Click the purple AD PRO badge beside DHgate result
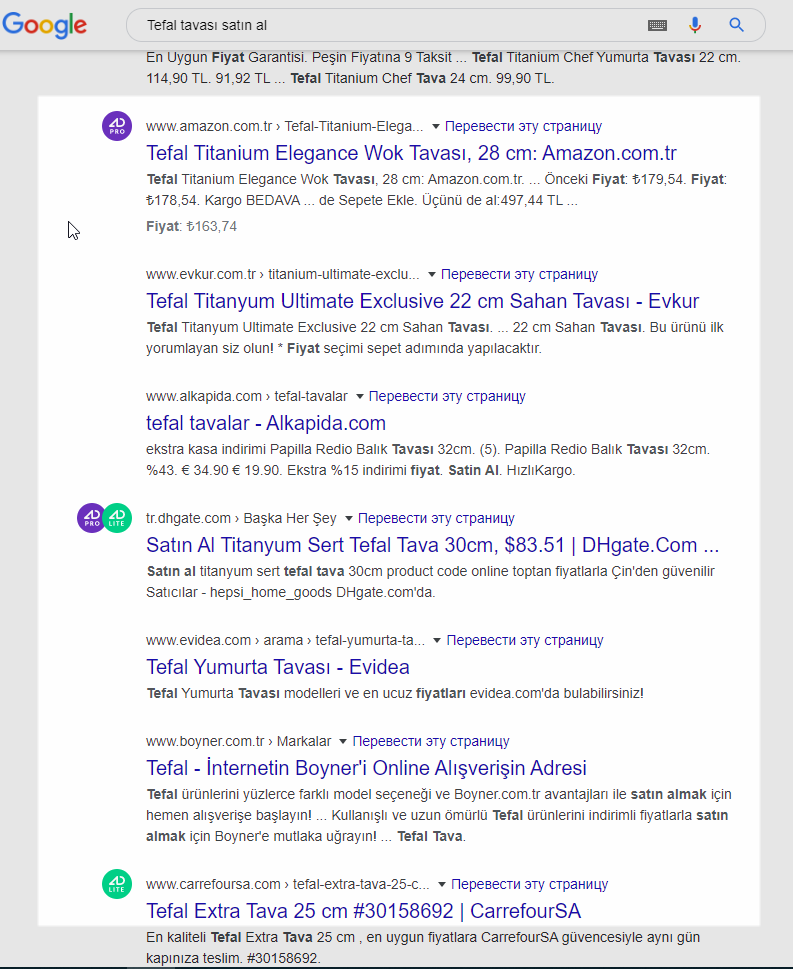The height and width of the screenshot is (969, 793). (93, 518)
